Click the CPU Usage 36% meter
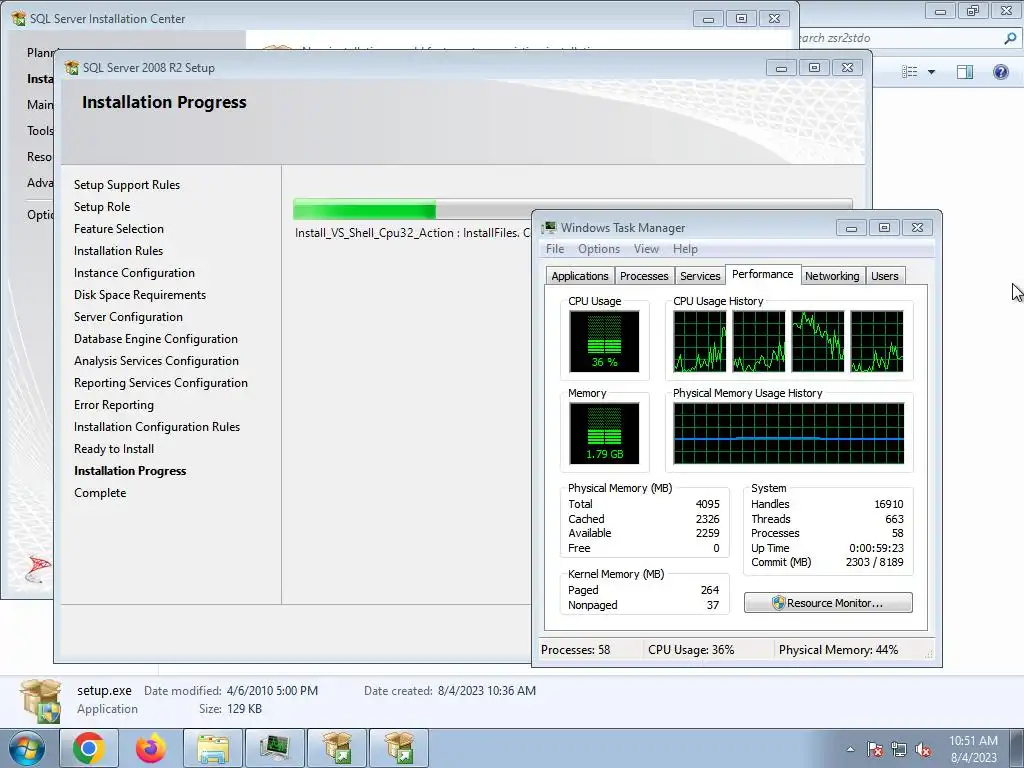This screenshot has height=768, width=1024. click(x=604, y=341)
